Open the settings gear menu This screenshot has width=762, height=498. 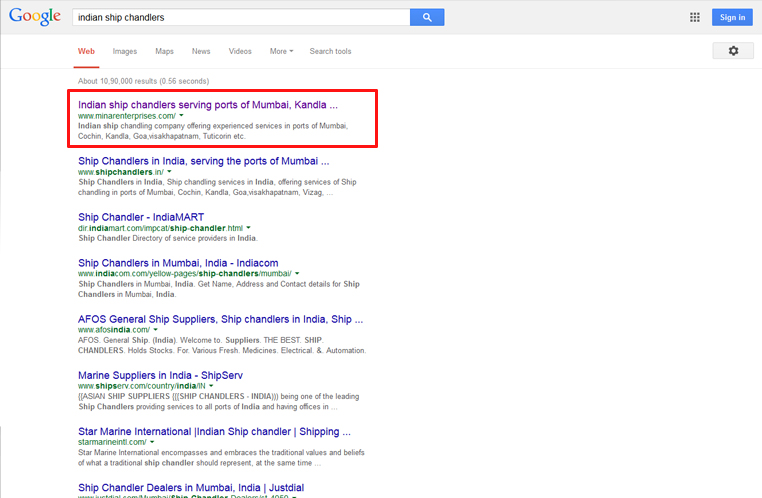[x=733, y=51]
